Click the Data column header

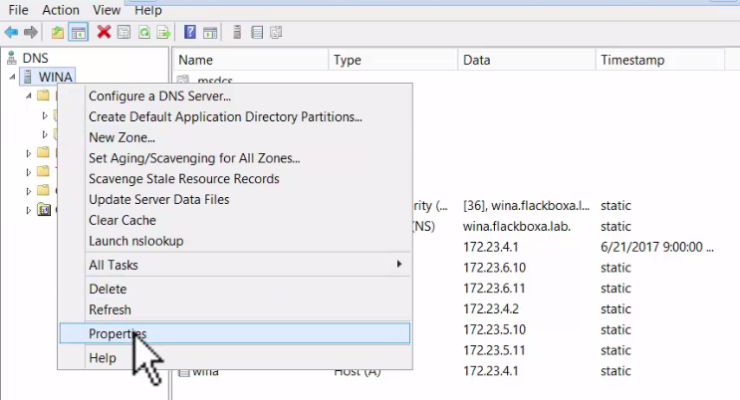pos(476,60)
